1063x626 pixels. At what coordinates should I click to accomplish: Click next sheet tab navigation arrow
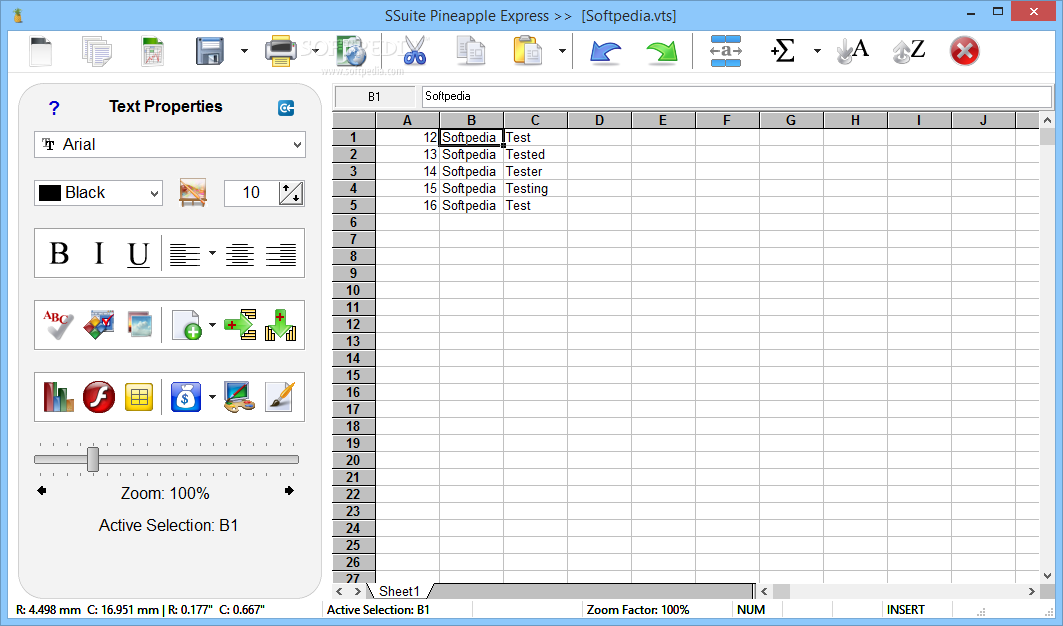(x=357, y=591)
